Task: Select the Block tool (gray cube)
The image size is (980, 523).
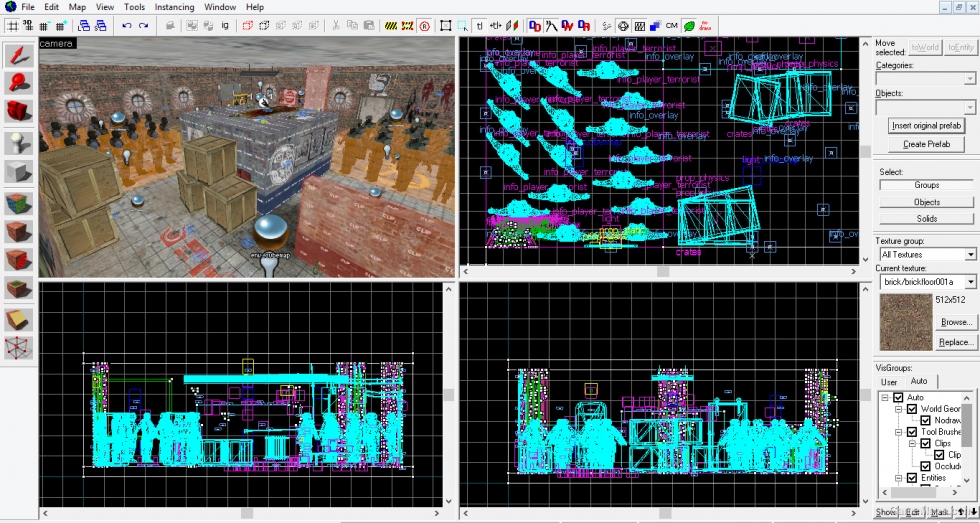Action: (19, 171)
